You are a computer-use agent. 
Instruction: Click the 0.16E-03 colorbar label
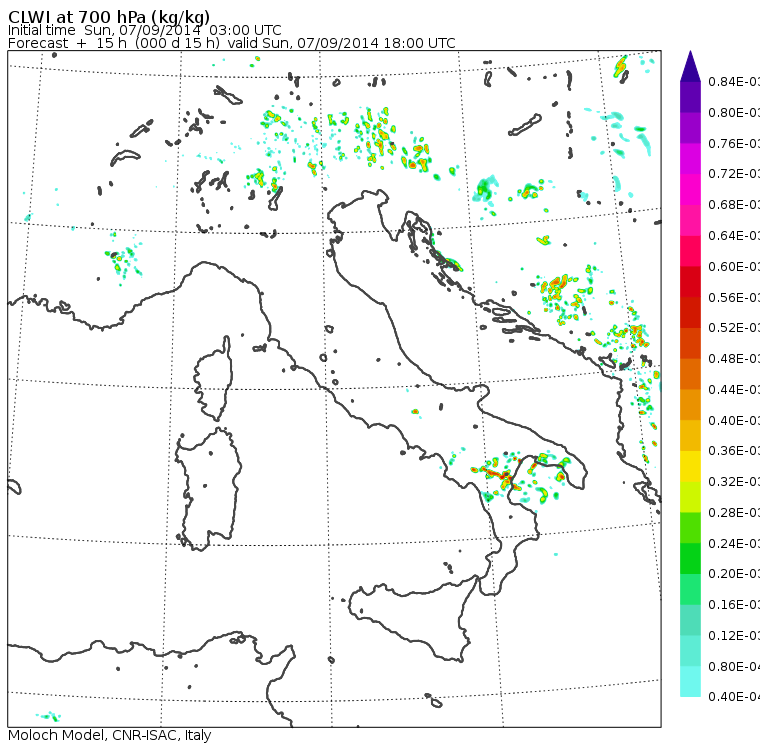734,605
